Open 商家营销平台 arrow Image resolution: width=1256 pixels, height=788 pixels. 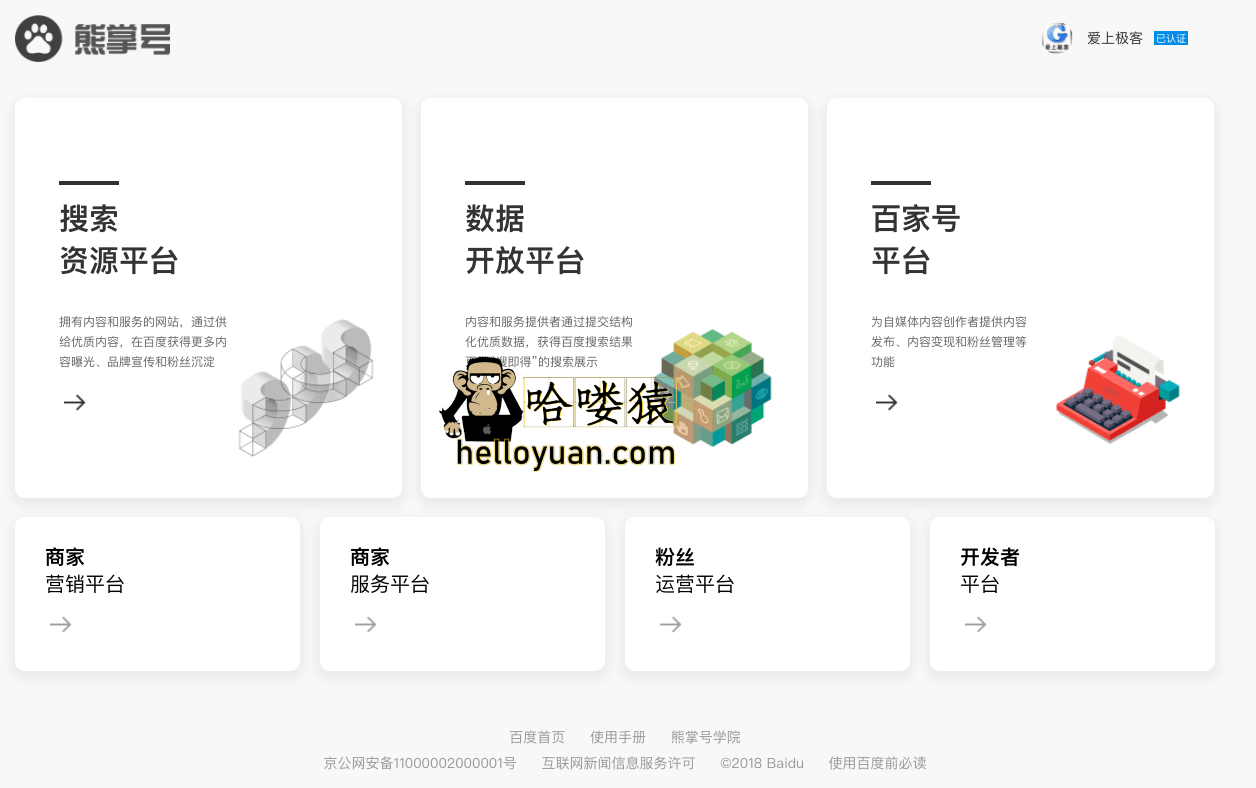pyautogui.click(x=61, y=624)
